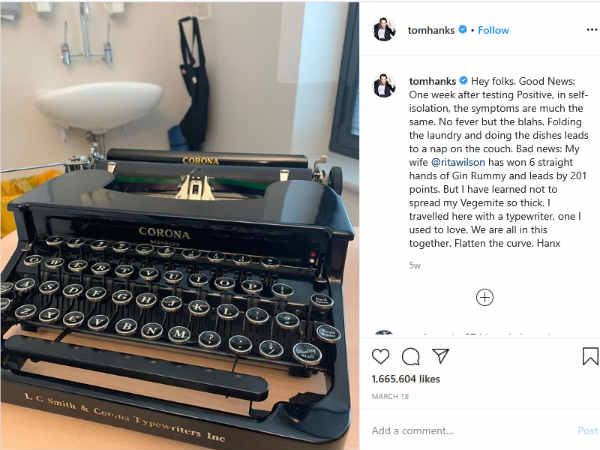Open post permalink via March date
The image size is (600, 450).
pos(390,396)
